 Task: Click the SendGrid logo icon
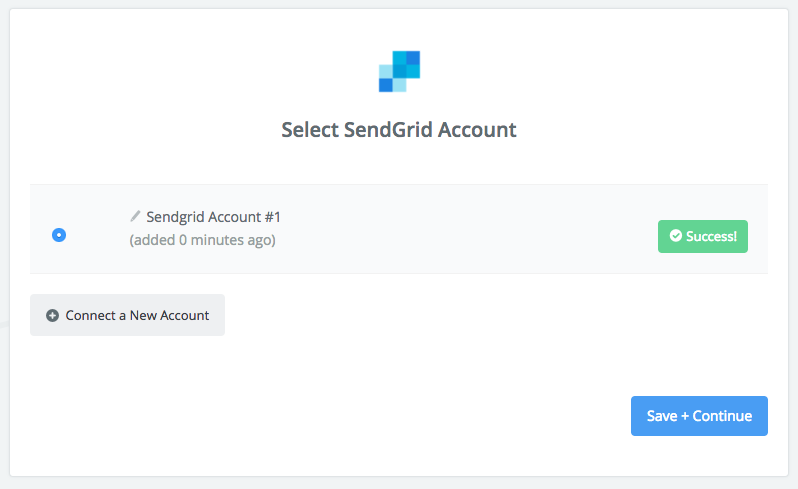[400, 71]
